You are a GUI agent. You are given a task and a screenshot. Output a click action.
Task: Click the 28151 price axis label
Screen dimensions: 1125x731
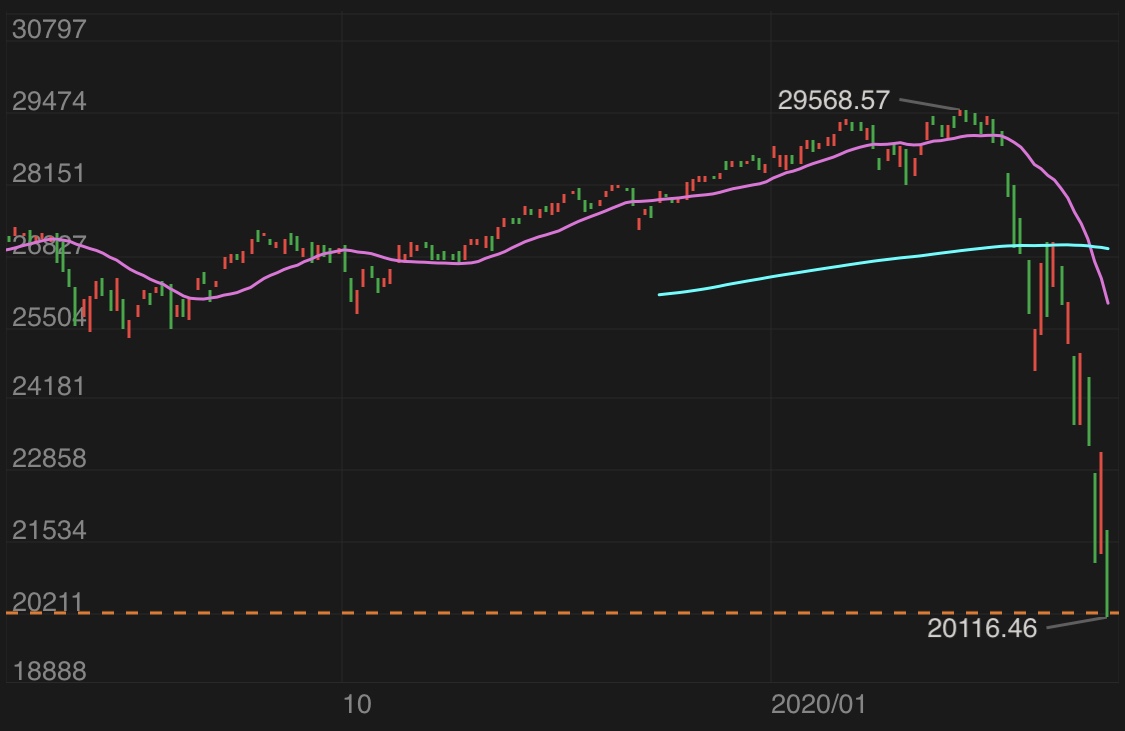pyautogui.click(x=48, y=174)
